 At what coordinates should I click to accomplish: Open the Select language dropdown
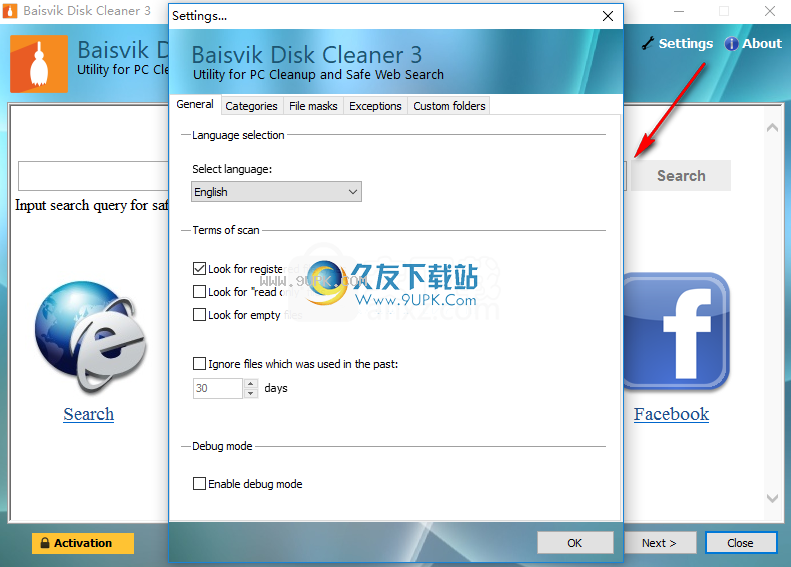coord(276,192)
